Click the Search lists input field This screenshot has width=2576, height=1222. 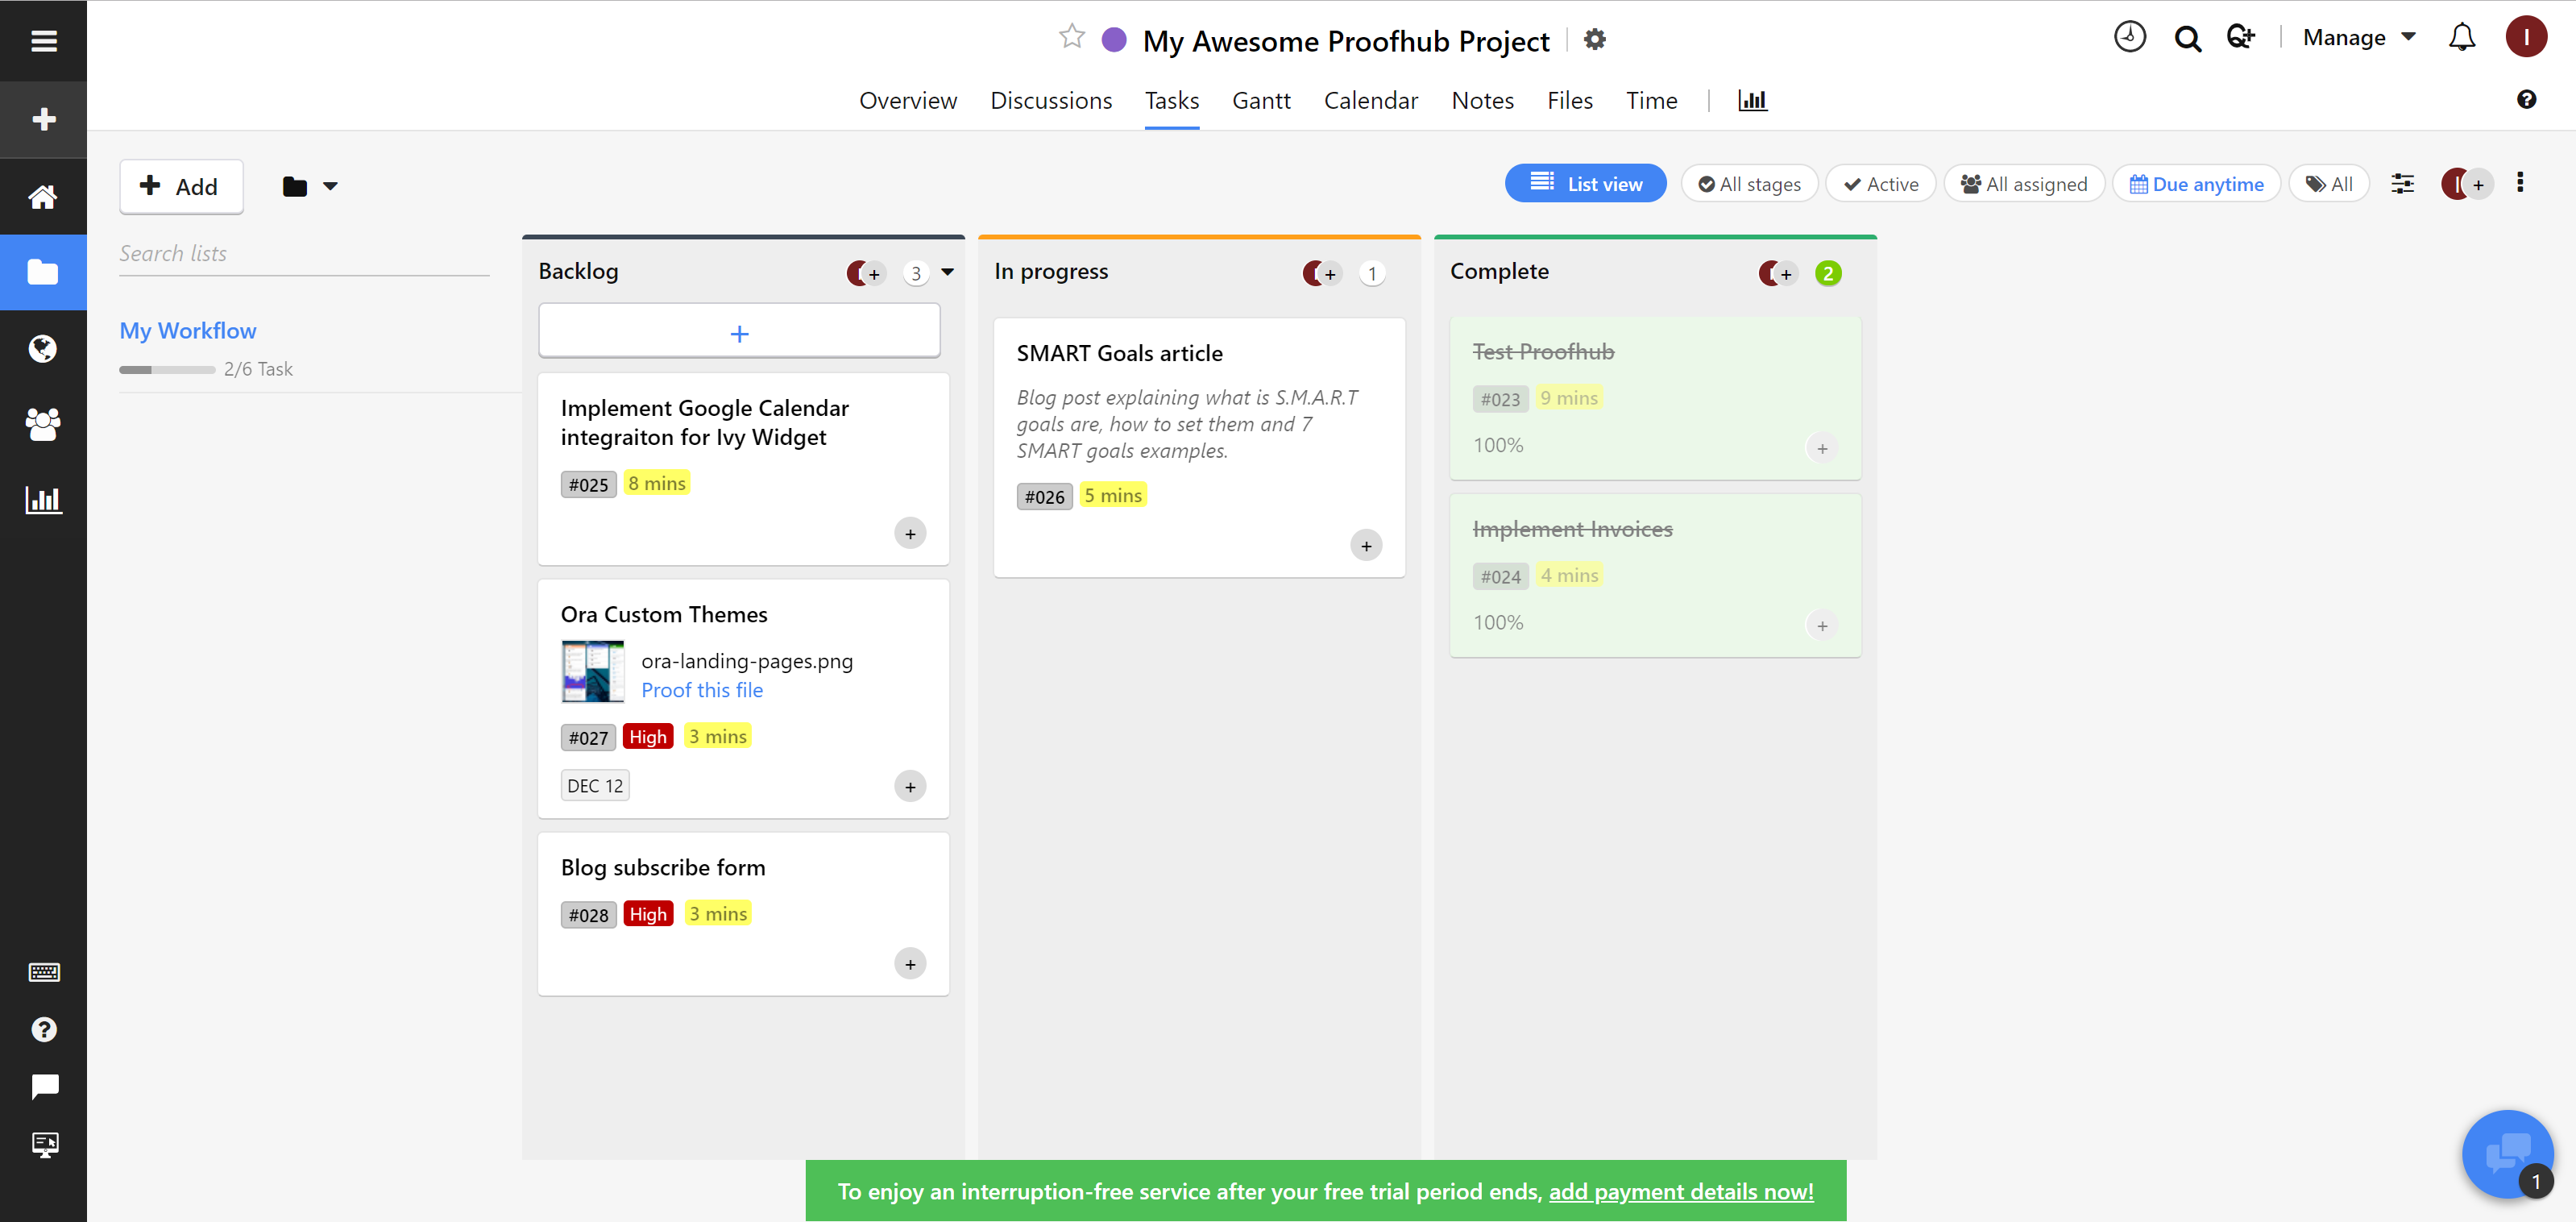point(300,253)
